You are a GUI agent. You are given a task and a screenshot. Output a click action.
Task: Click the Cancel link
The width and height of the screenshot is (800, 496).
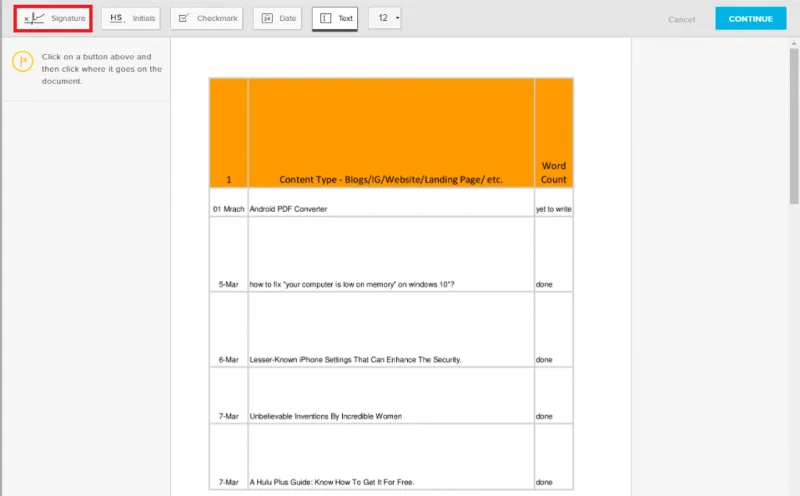[x=681, y=19]
